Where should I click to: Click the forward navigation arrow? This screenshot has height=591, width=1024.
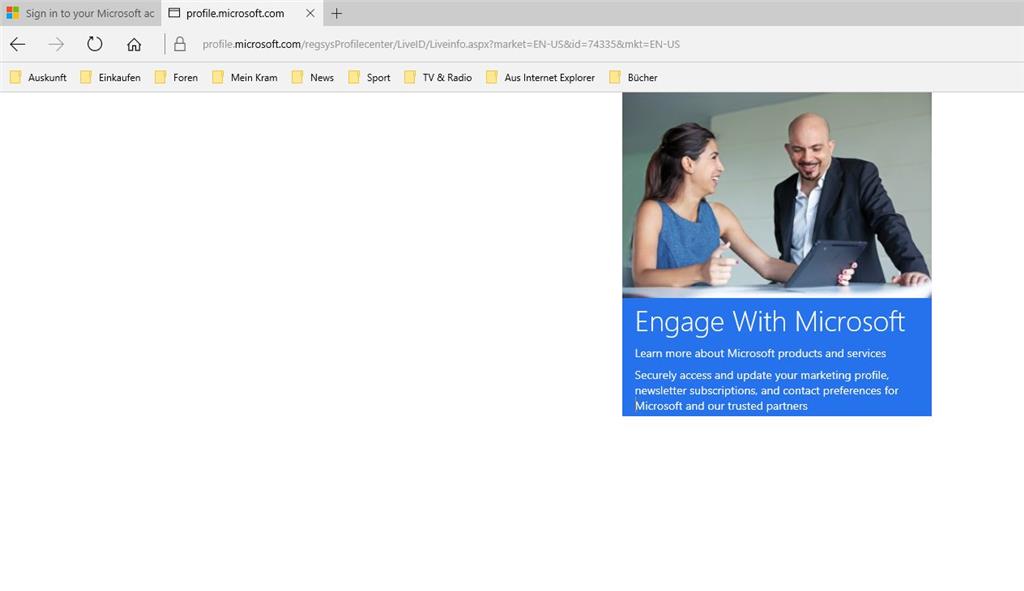[x=56, y=44]
